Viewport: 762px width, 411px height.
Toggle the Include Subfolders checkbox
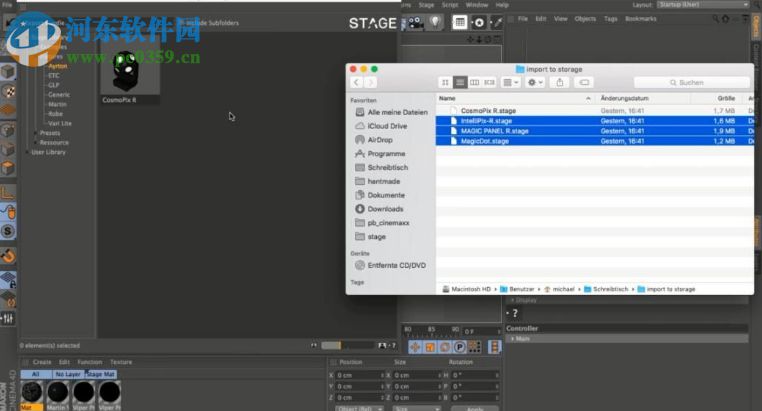coord(182,23)
